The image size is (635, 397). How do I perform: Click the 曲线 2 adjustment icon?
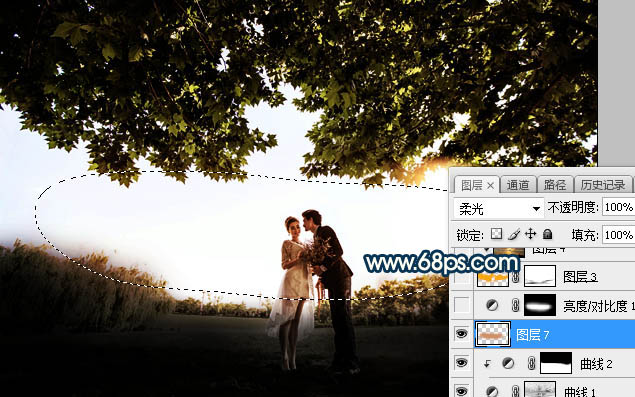click(x=508, y=363)
